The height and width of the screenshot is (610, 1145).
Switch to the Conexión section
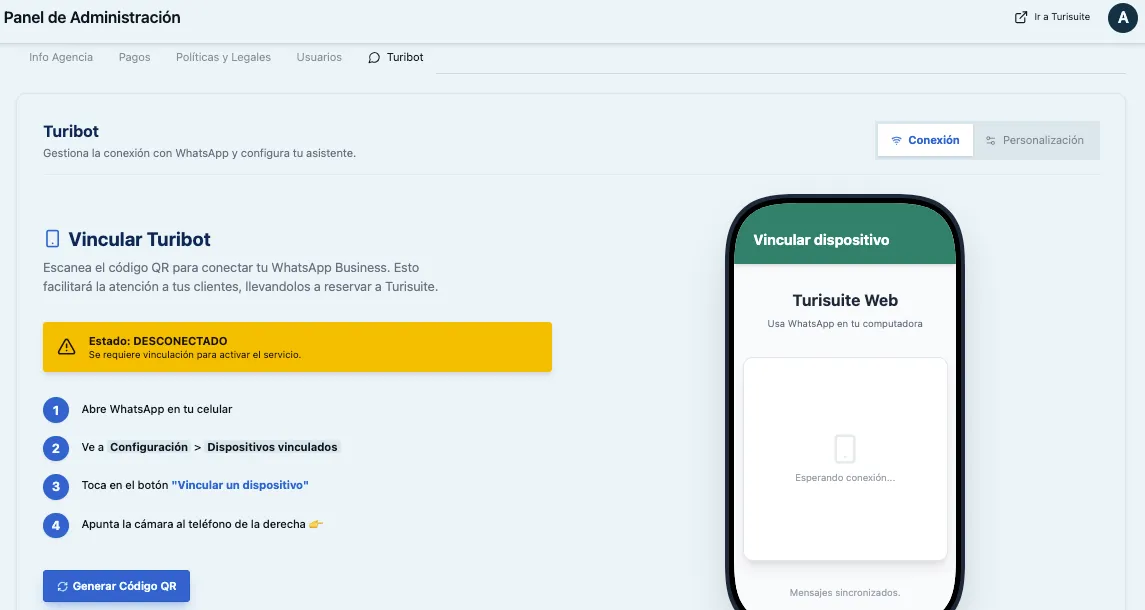click(x=925, y=140)
